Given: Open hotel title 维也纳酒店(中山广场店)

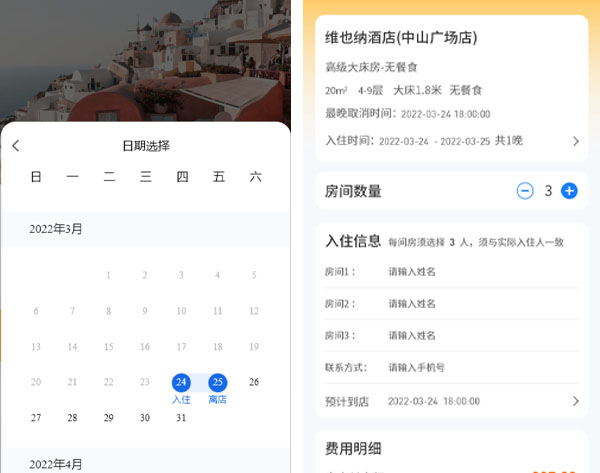Looking at the screenshot, I should click(x=401, y=38).
